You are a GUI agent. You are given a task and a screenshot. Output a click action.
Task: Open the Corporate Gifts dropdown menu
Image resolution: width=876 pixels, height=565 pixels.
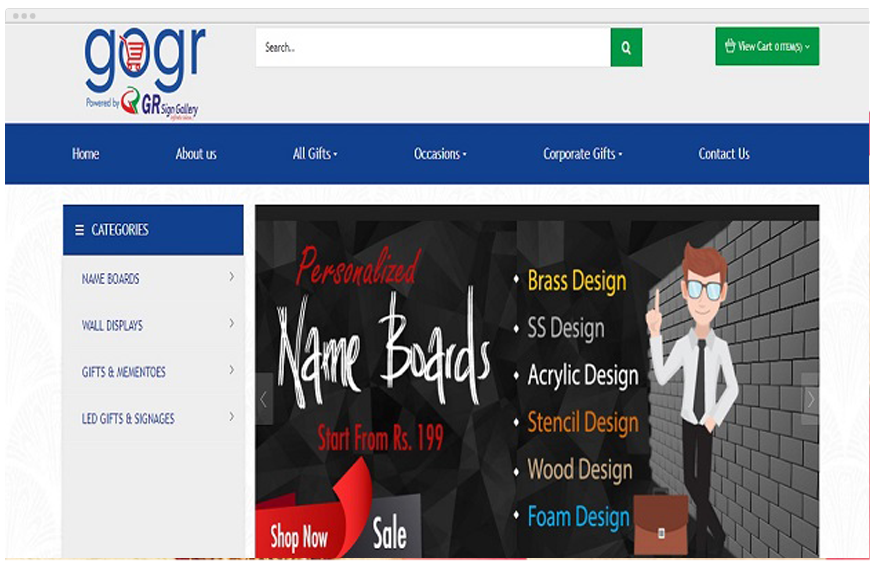582,154
